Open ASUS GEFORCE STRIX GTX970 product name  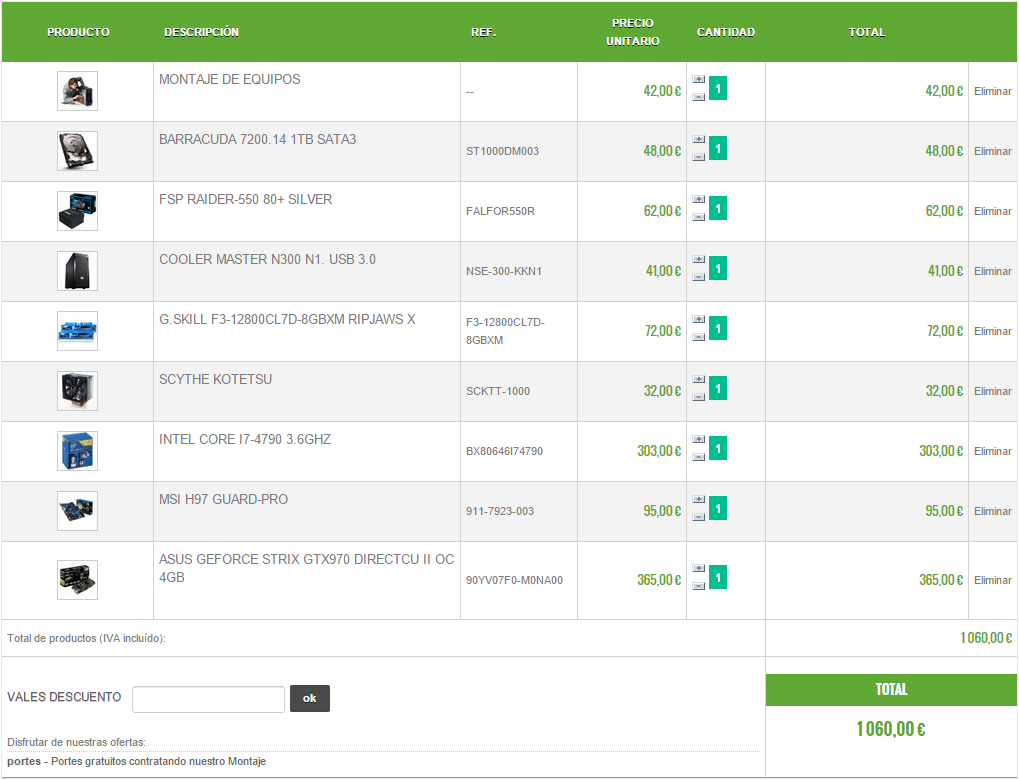tap(306, 568)
